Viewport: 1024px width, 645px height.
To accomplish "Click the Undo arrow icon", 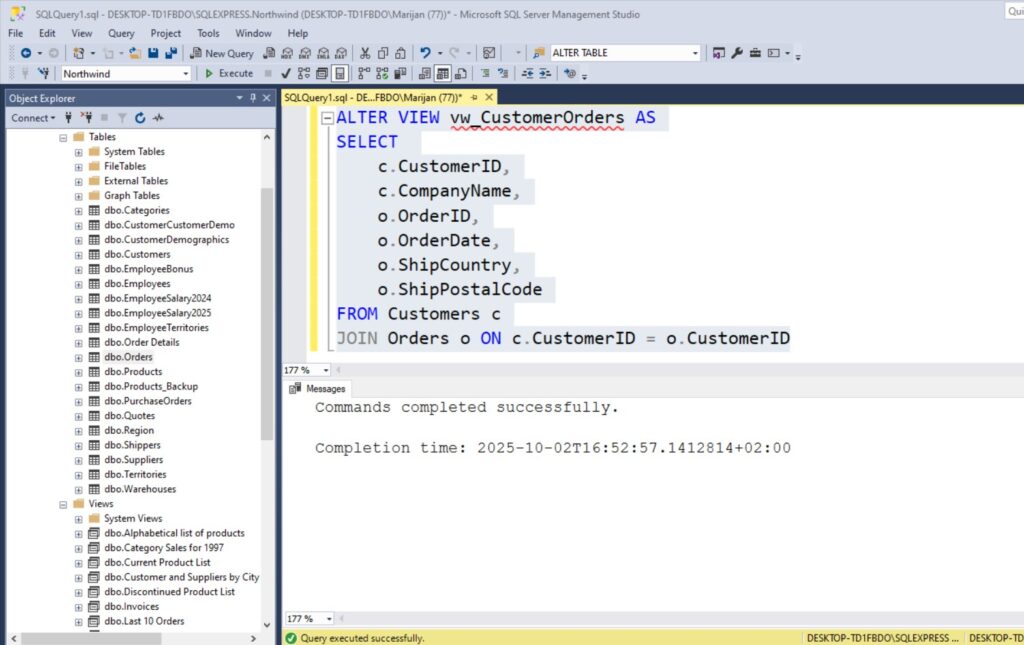I will pyautogui.click(x=425, y=53).
